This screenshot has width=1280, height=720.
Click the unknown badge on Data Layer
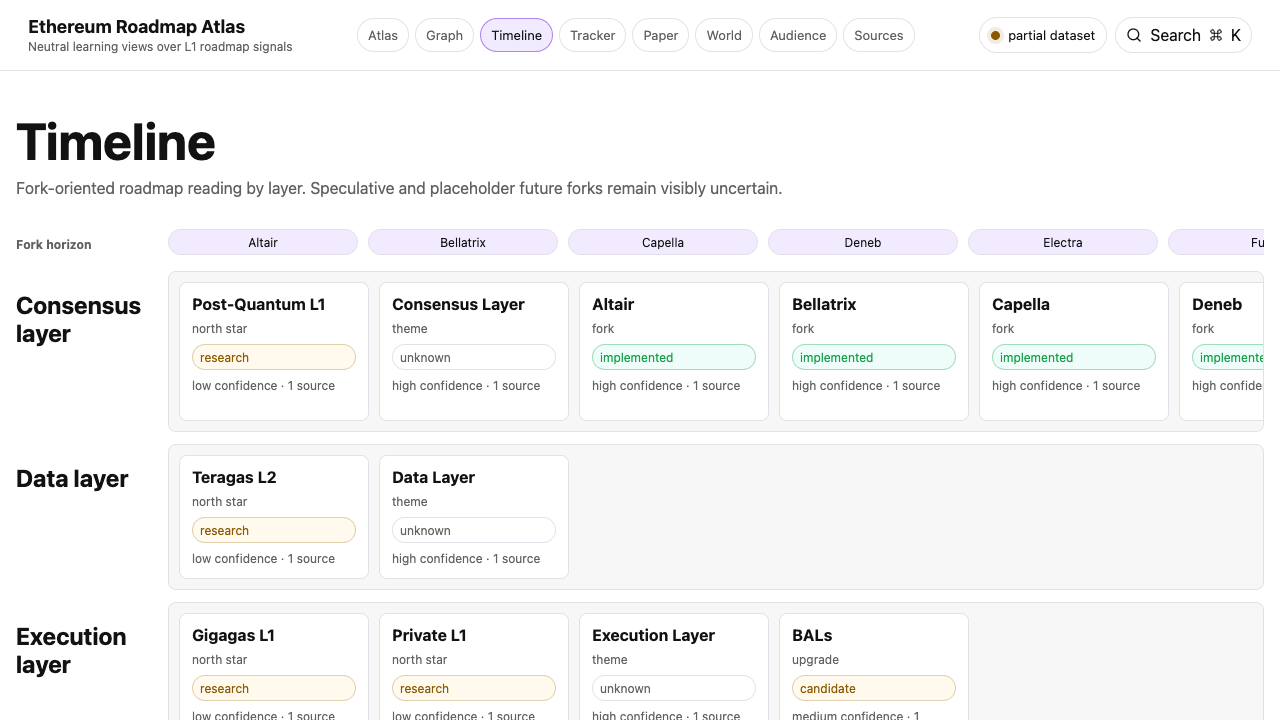[474, 530]
